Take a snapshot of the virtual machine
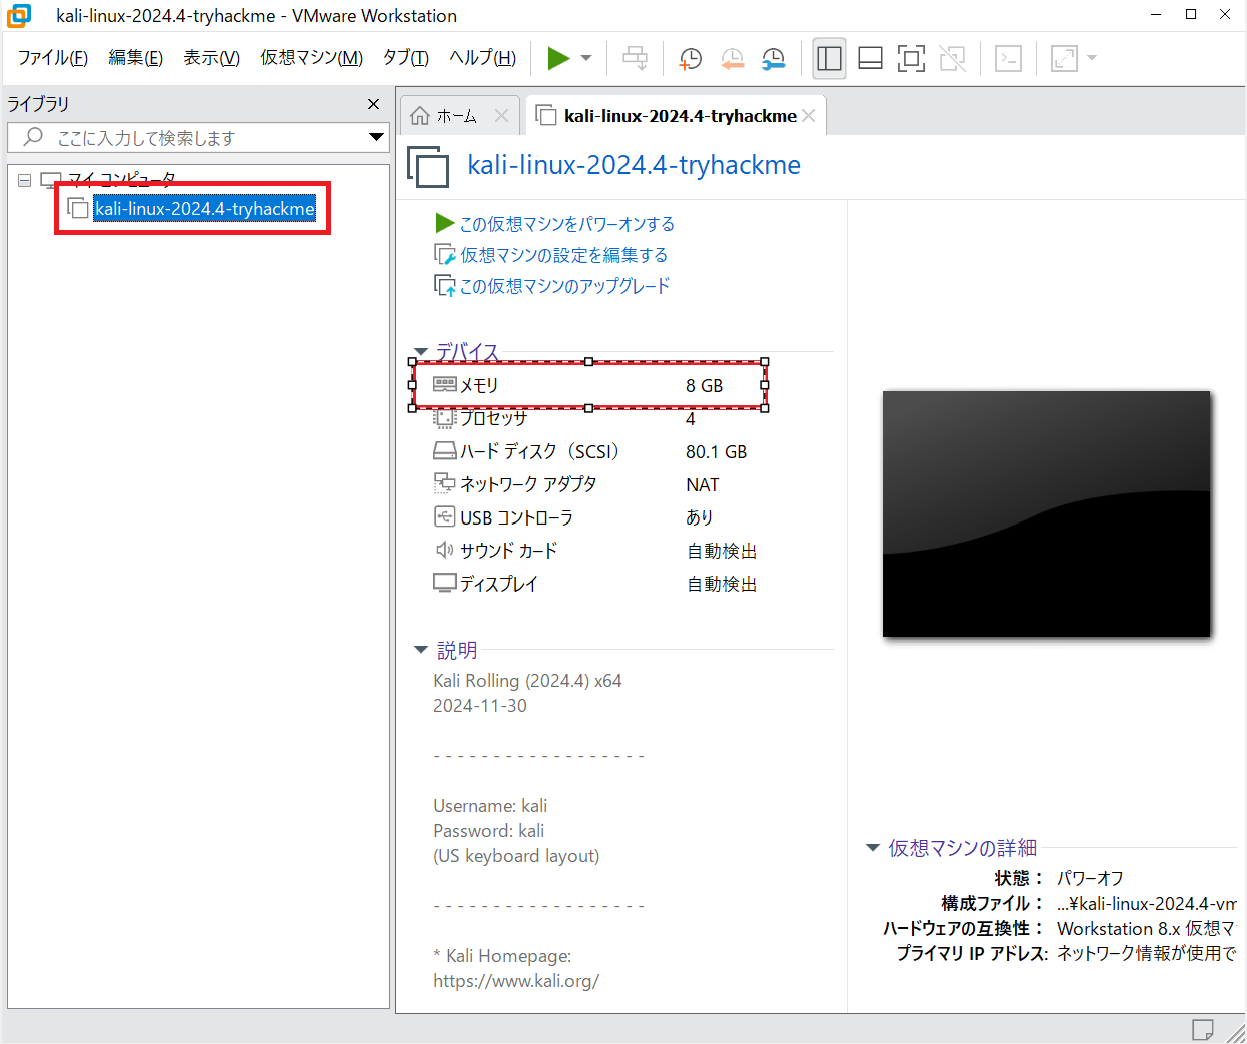The width and height of the screenshot is (1247, 1044). 690,59
